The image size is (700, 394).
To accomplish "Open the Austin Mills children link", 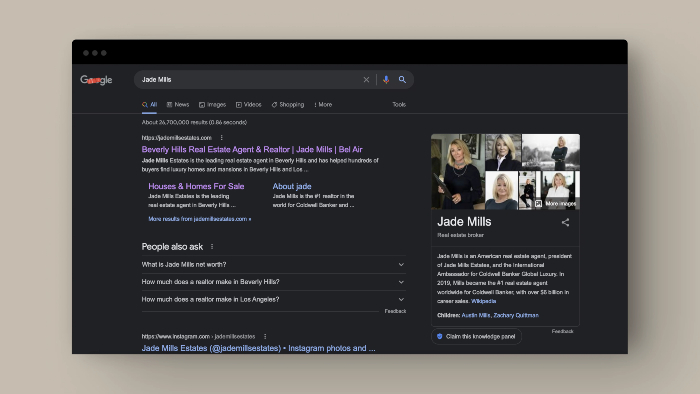I will [x=476, y=315].
